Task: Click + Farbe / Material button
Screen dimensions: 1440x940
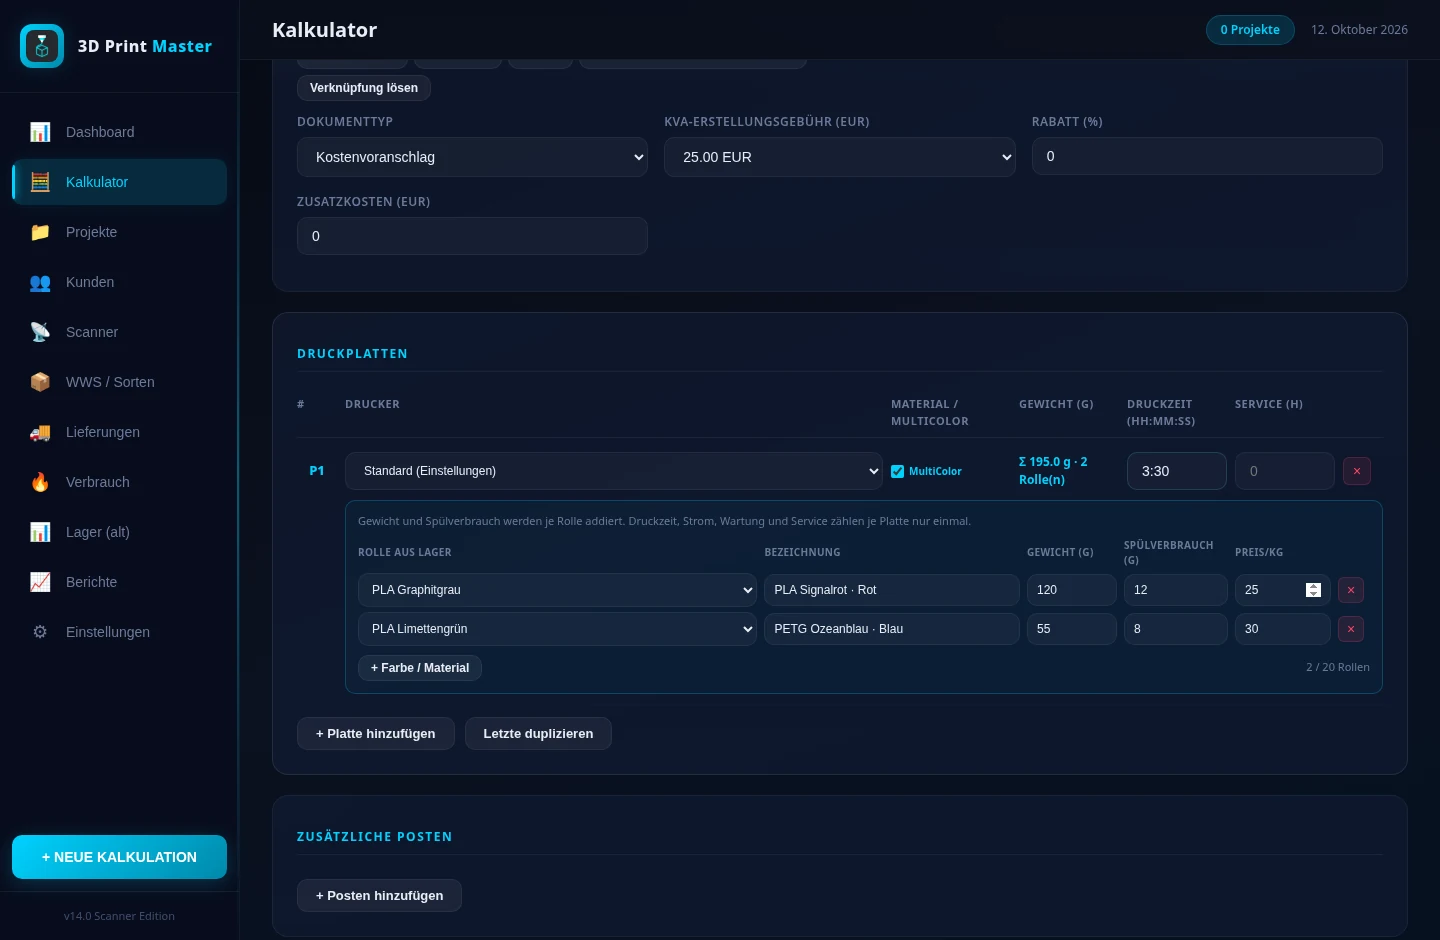Action: pos(420,668)
